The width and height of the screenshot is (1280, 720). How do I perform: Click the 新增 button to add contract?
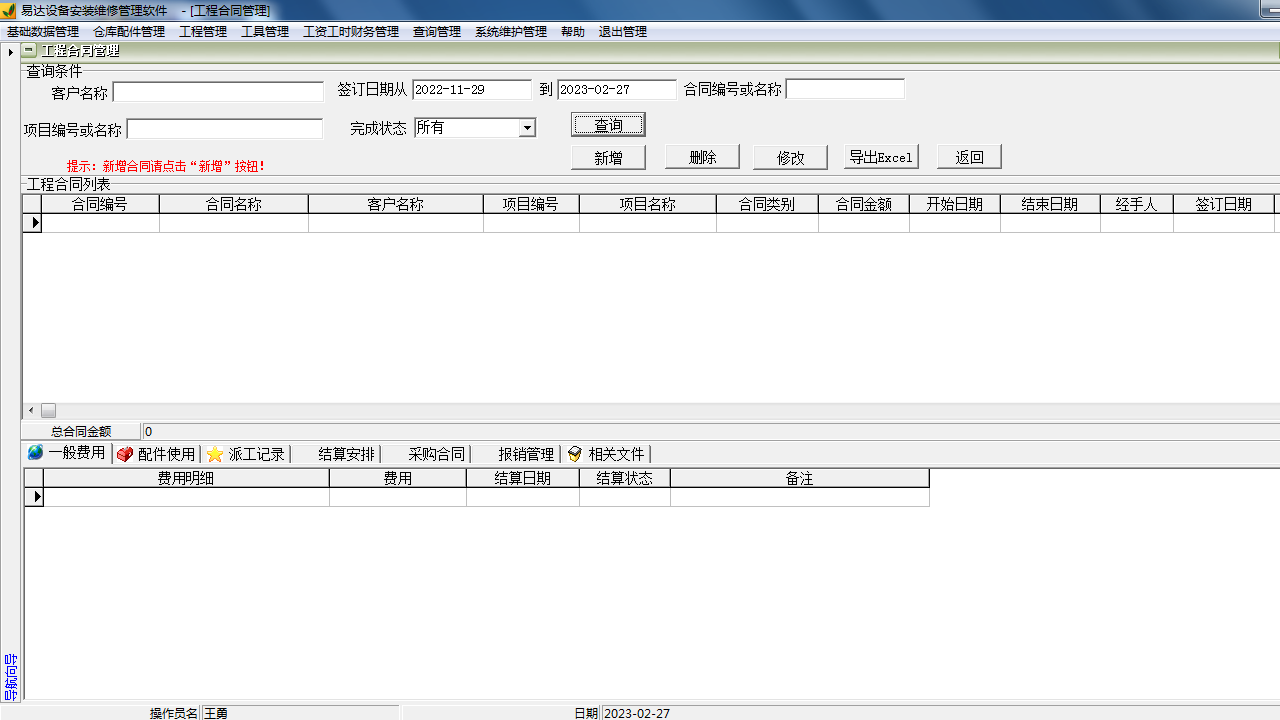coord(608,158)
